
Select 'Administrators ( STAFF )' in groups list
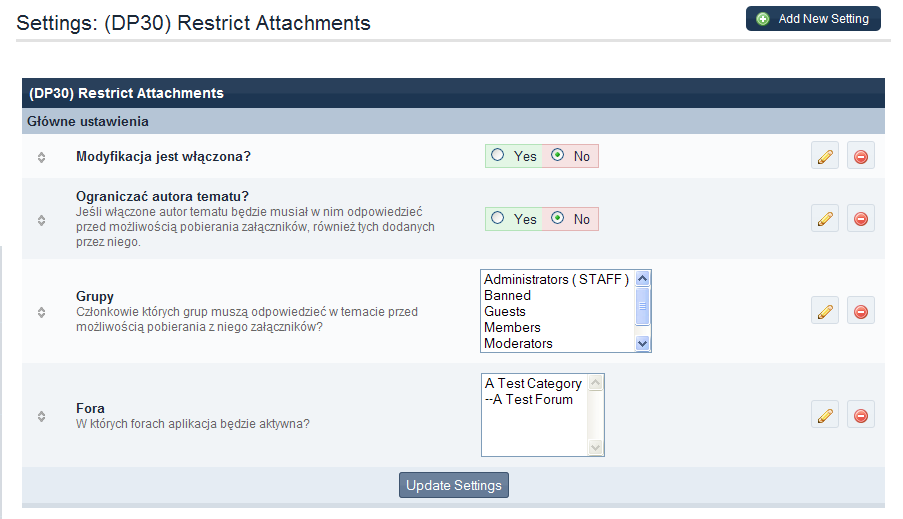(x=556, y=279)
